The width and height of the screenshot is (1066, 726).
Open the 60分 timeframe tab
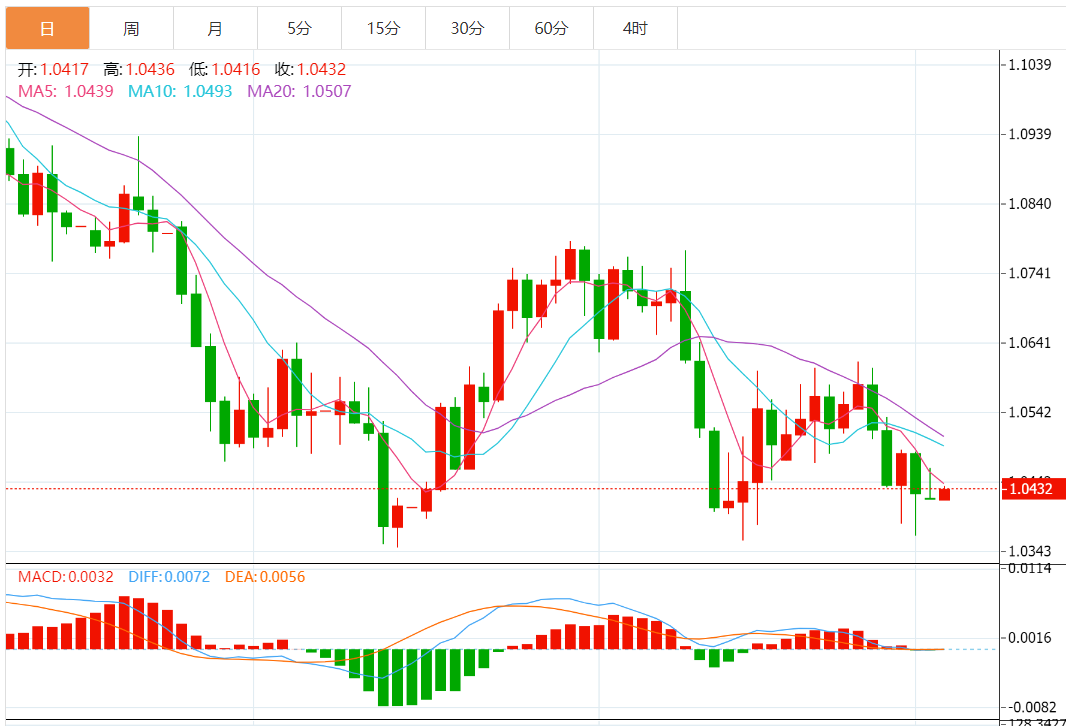click(551, 29)
